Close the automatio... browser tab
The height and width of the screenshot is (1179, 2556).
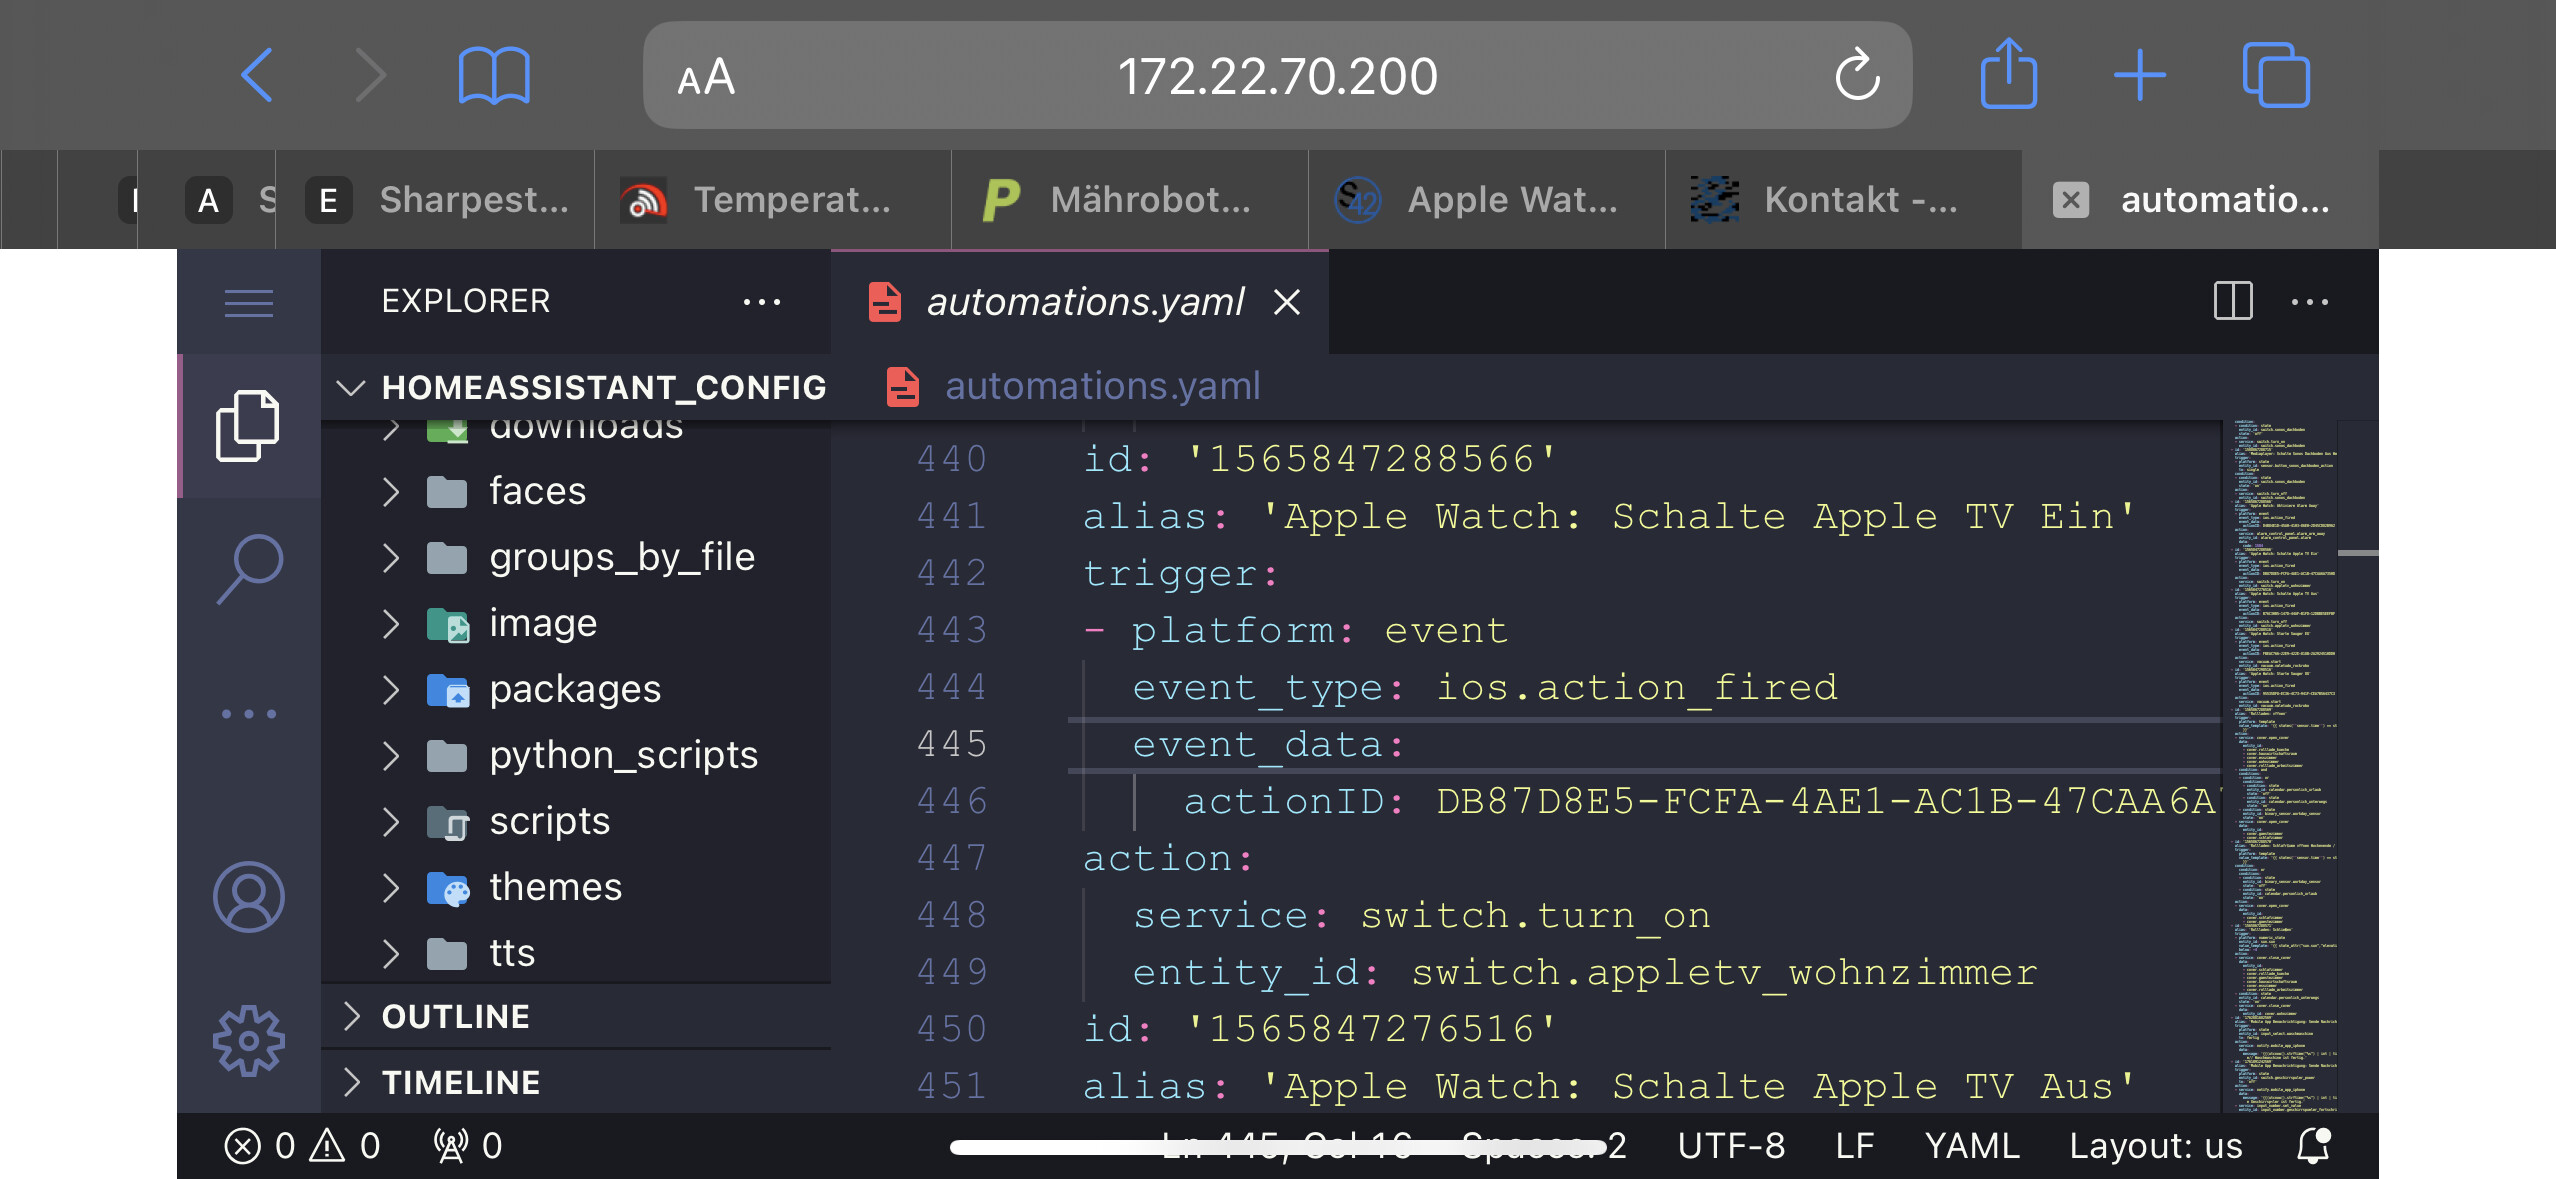pyautogui.click(x=2070, y=200)
